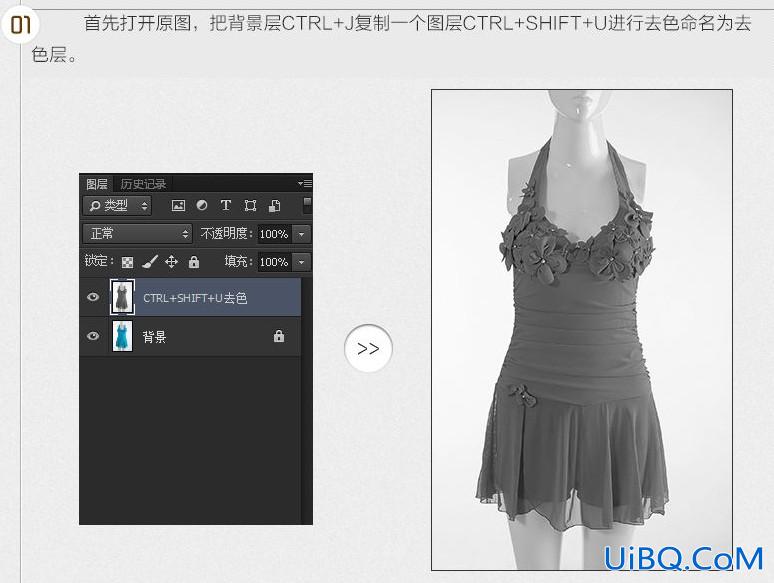
Task: Click the 不透明度 100% value field
Action: tap(274, 234)
